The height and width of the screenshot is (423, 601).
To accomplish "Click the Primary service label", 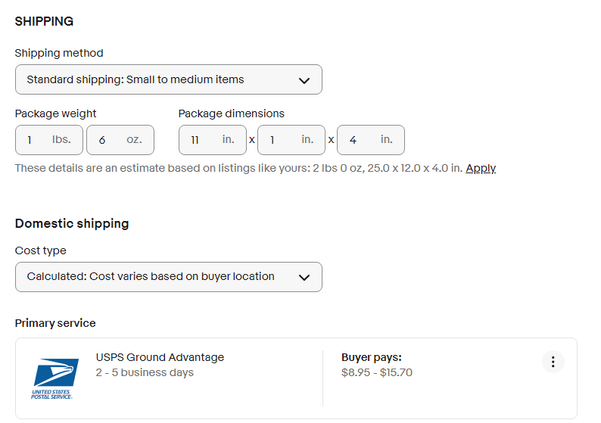I will (55, 323).
